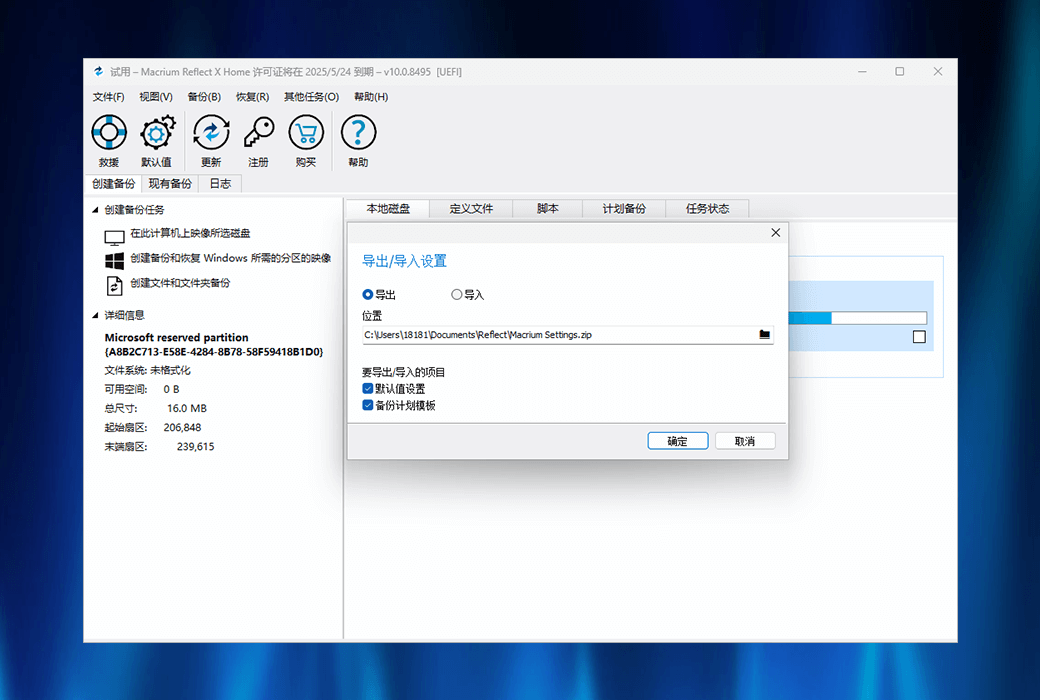
Task: Click the Windows logo backup task icon
Action: [x=114, y=260]
